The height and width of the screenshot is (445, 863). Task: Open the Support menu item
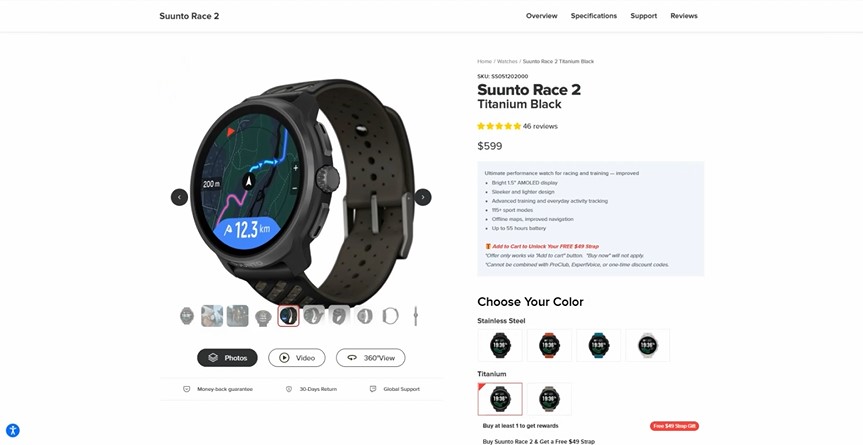pyautogui.click(x=644, y=16)
